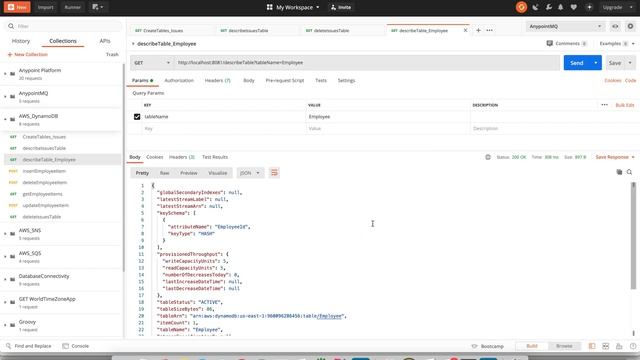
Task: Open the CreateTables_Issues request in sidebar
Action: [x=63, y=137]
